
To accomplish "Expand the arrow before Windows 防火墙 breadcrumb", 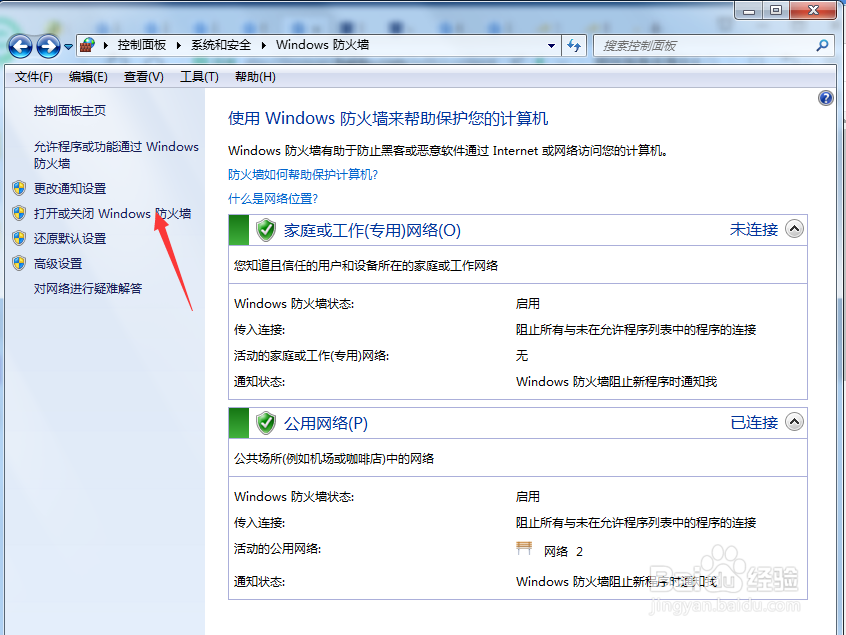I will [x=264, y=45].
